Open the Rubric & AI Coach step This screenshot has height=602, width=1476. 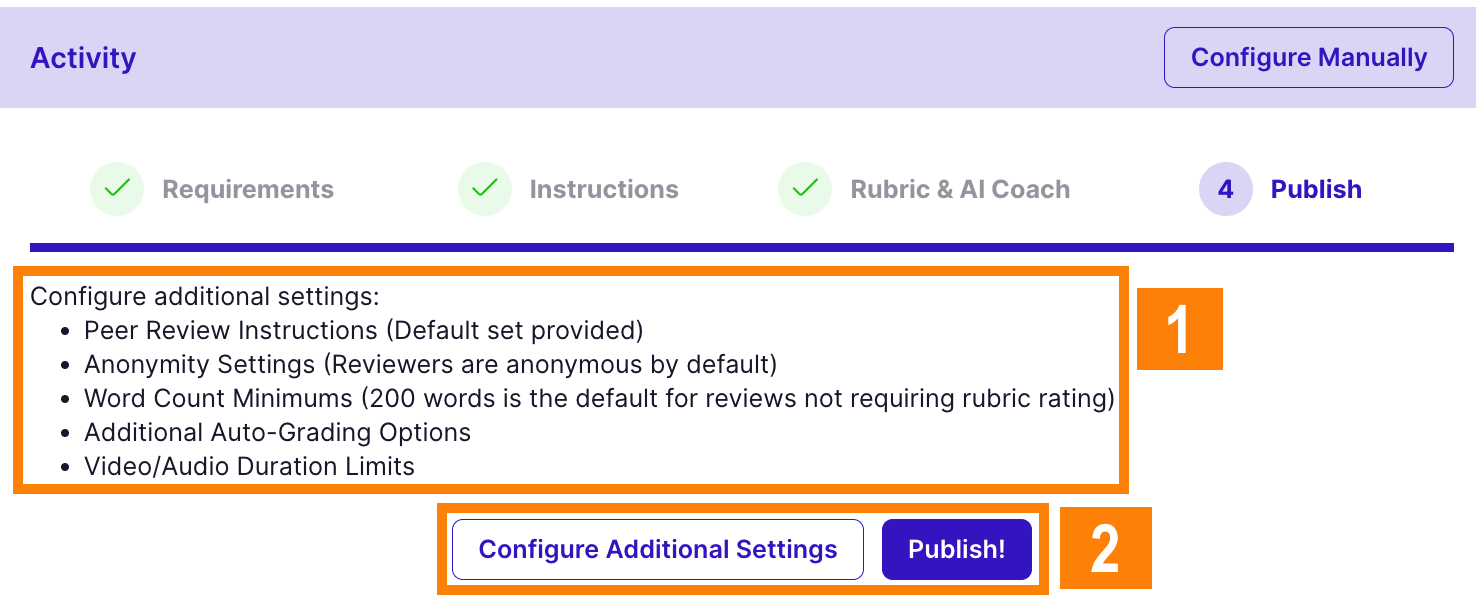click(961, 189)
